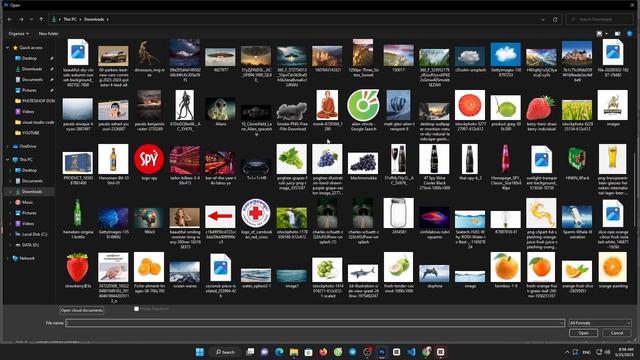Open the Help icon in toolbar
This screenshot has height=360, width=640.
(629, 33)
